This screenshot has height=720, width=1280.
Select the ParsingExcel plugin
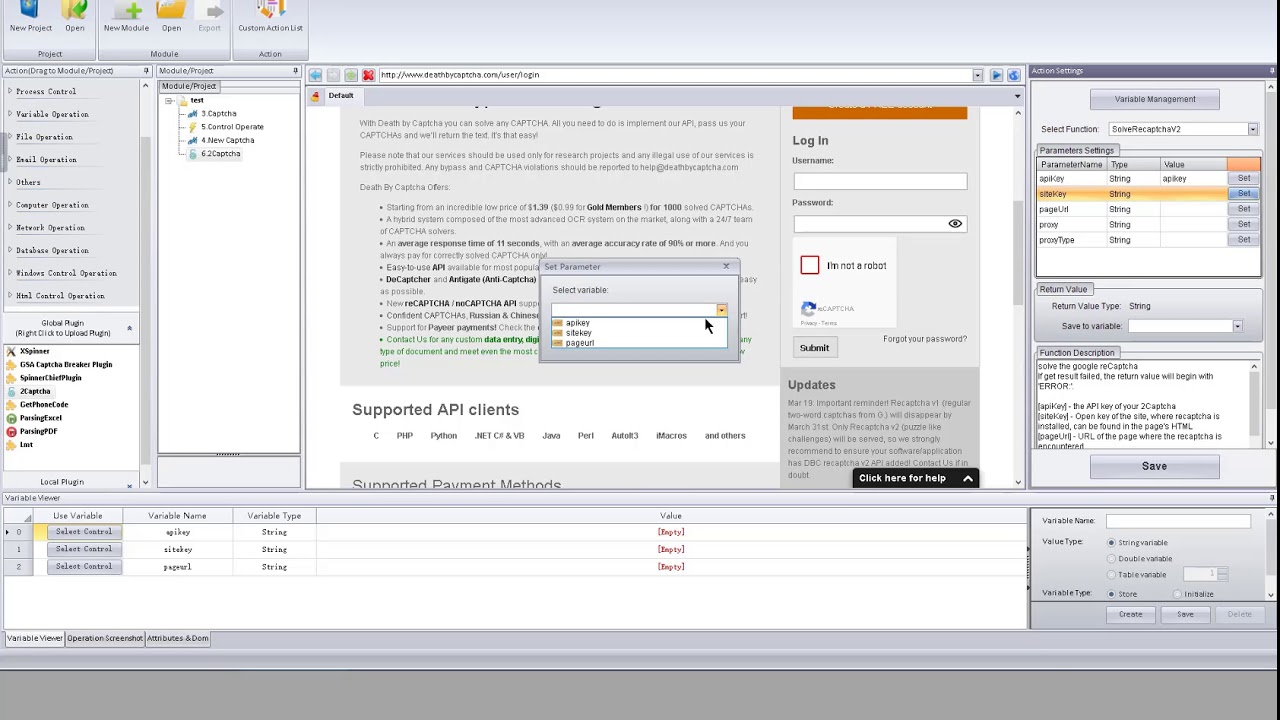(40, 418)
